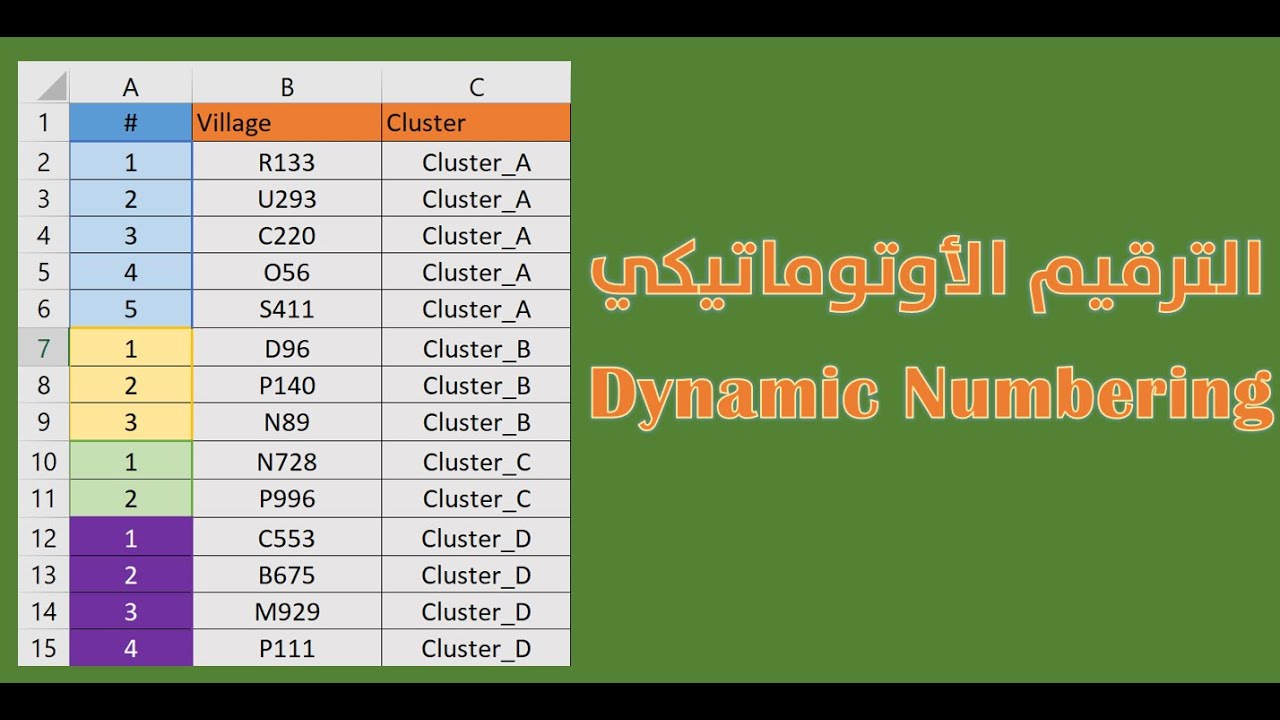The image size is (1280, 720).
Task: Select row 10 header
Action: (x=44, y=462)
